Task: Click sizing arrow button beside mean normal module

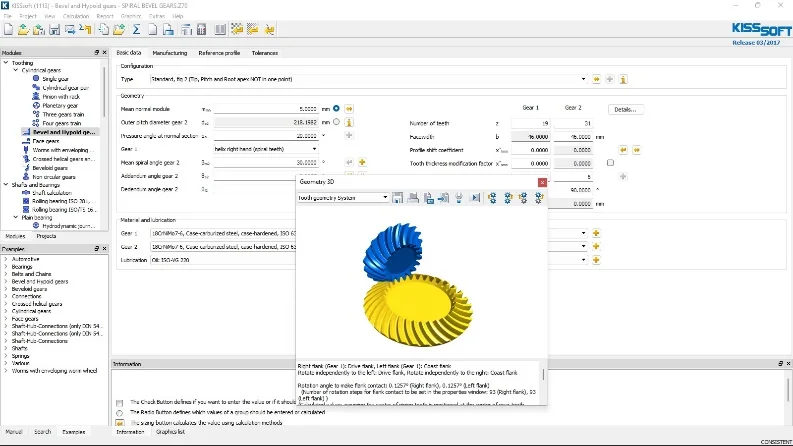Action: 350,108
